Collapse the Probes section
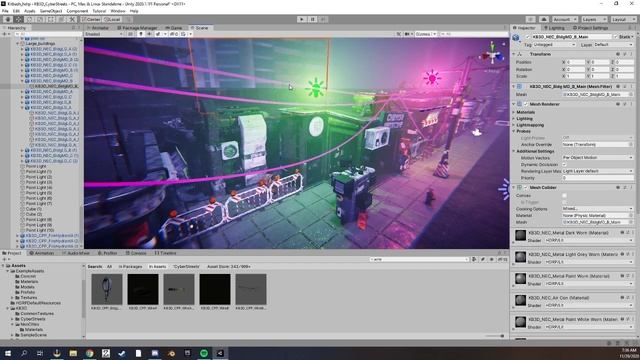The image size is (640, 360). click(x=514, y=131)
